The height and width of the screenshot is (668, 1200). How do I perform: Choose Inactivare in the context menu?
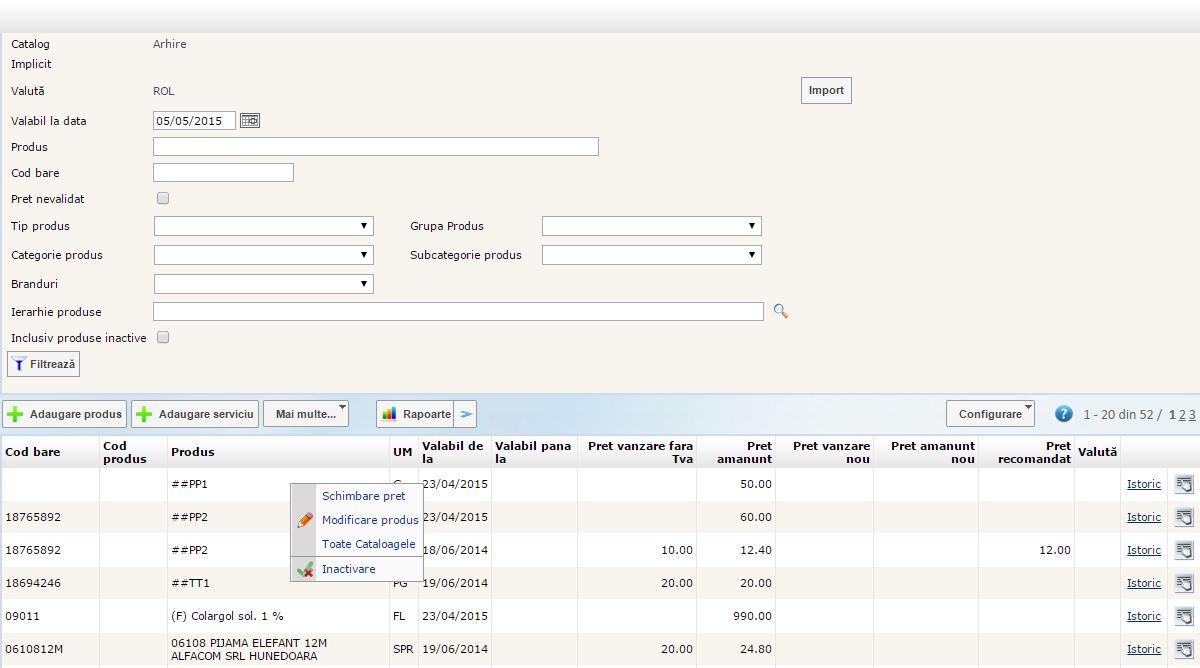[348, 569]
